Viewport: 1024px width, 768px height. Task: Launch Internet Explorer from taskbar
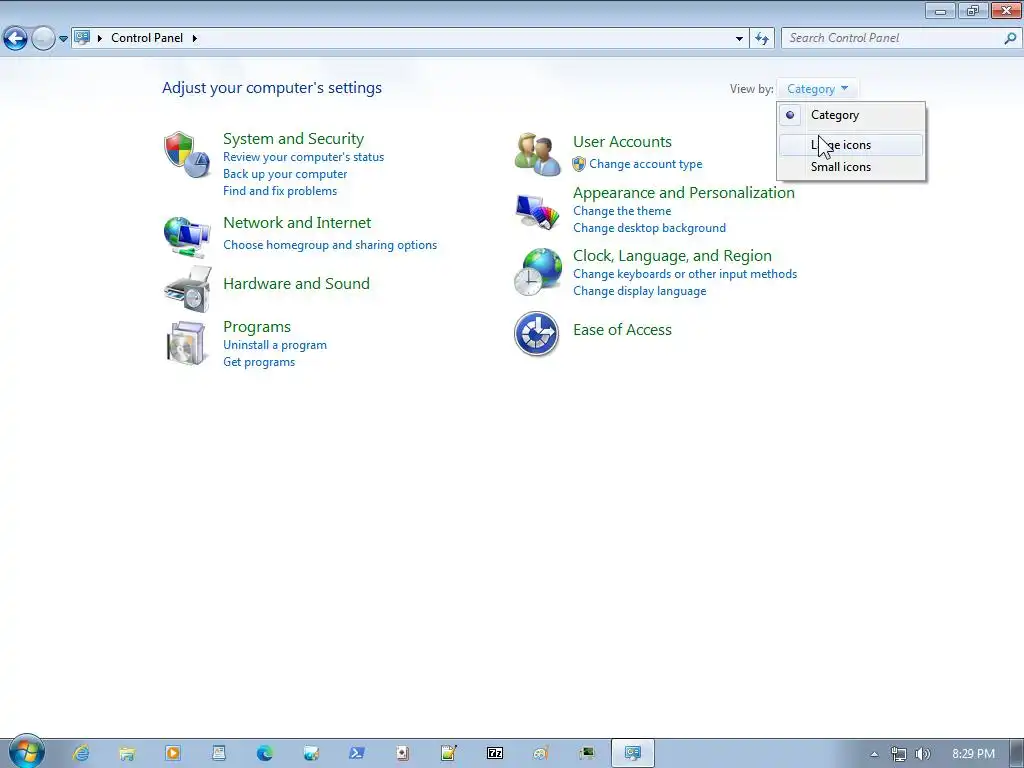tap(81, 753)
